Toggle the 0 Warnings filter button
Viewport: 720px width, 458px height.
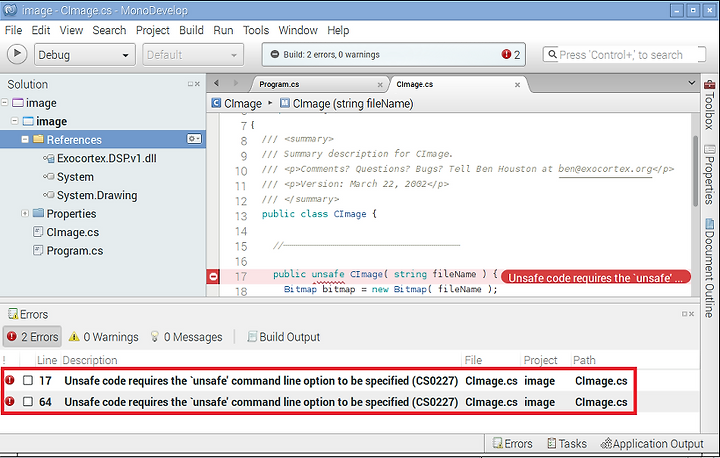point(103,337)
